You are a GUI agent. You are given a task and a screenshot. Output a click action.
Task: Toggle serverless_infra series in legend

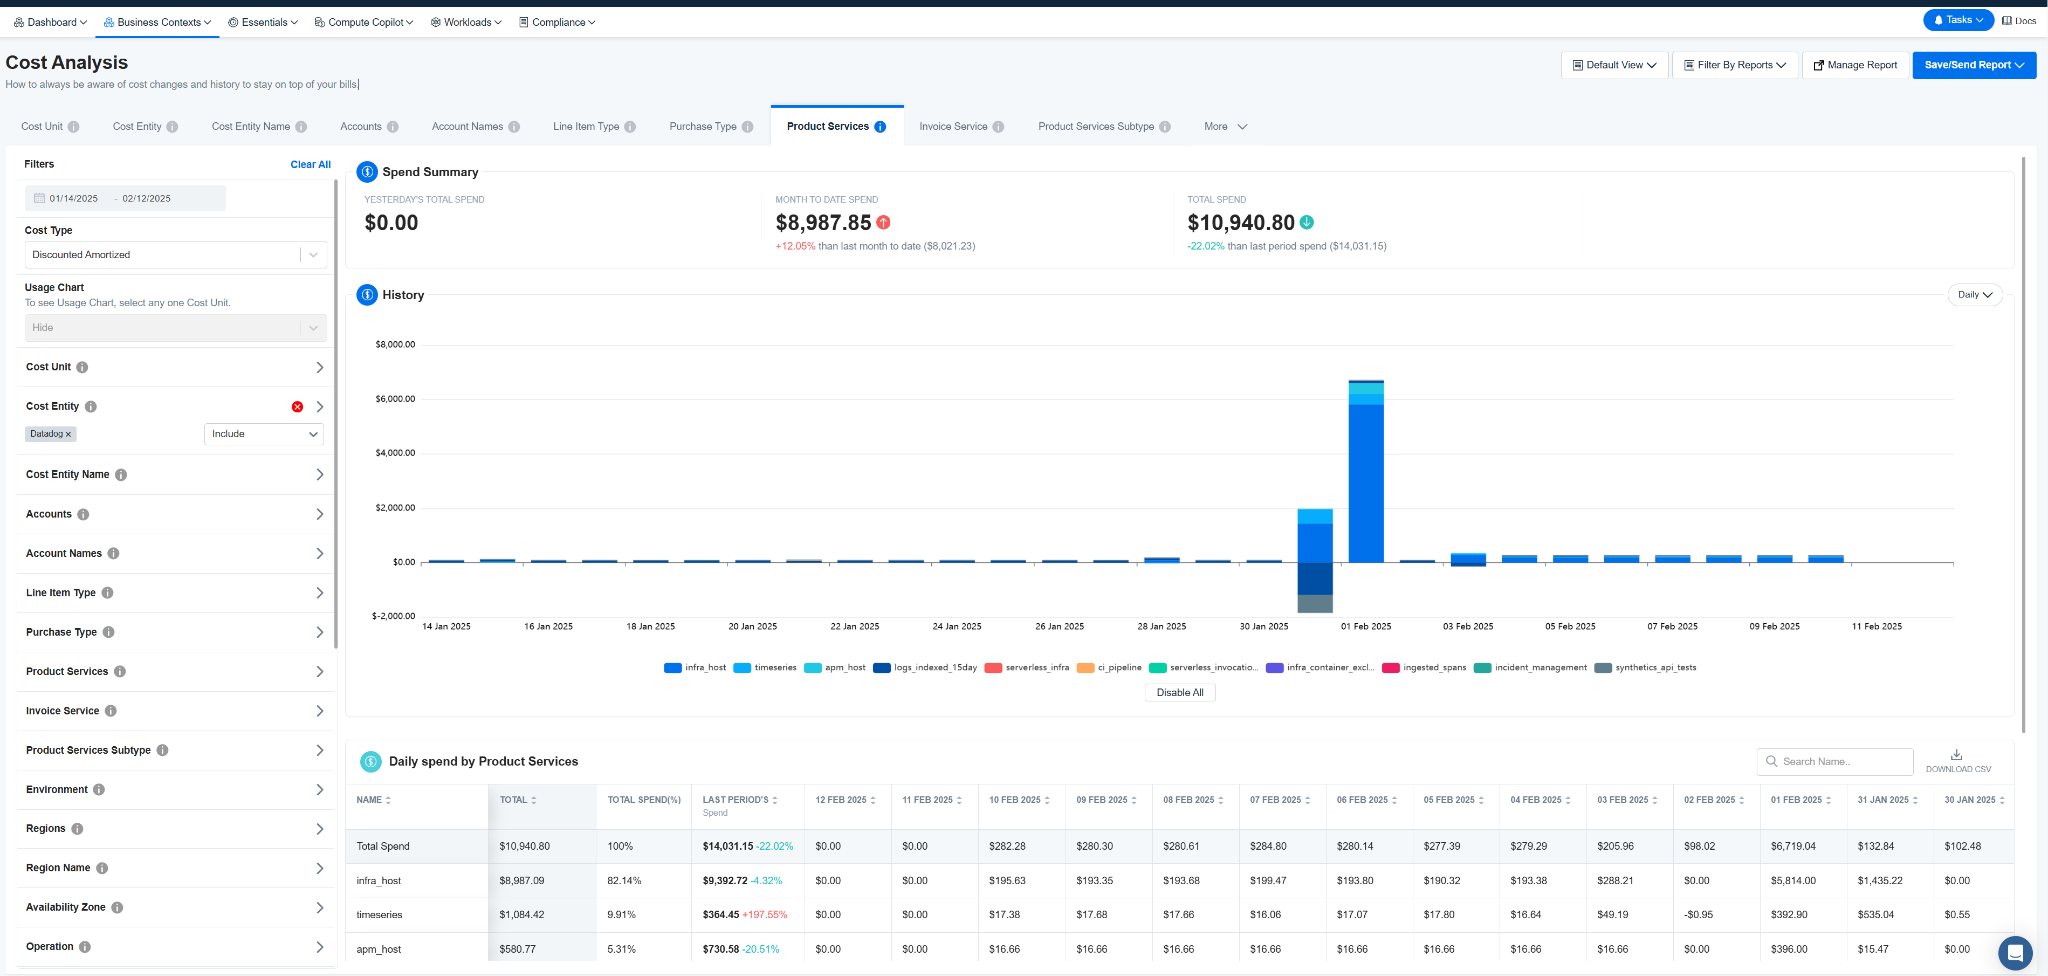pos(1027,668)
